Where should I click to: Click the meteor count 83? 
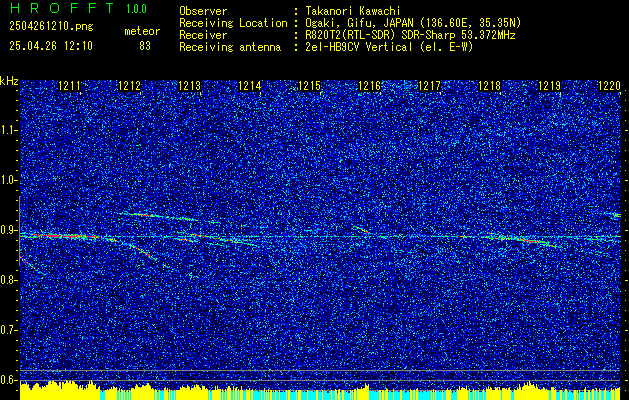coord(145,46)
